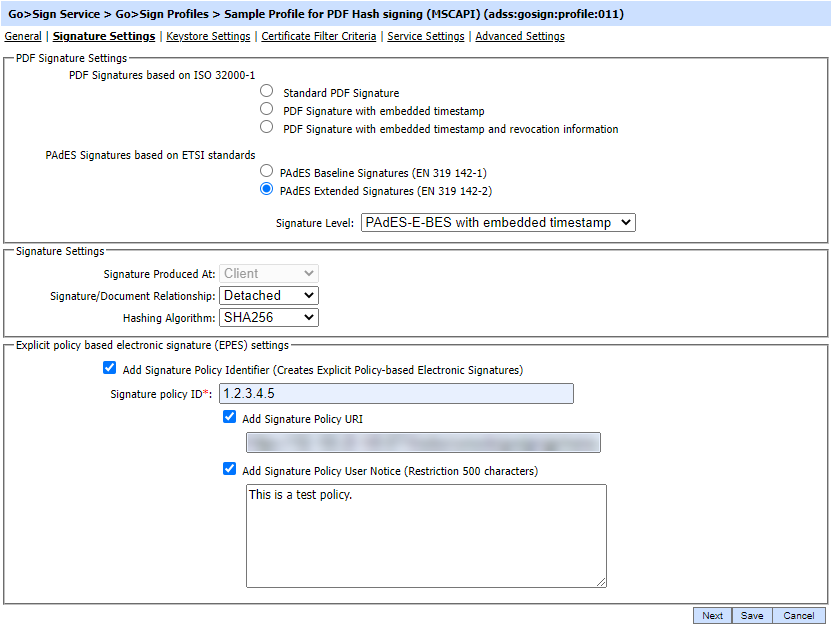Image resolution: width=831 pixels, height=630 pixels.
Task: Select Standard PDF Signature radio option
Action: (266, 92)
